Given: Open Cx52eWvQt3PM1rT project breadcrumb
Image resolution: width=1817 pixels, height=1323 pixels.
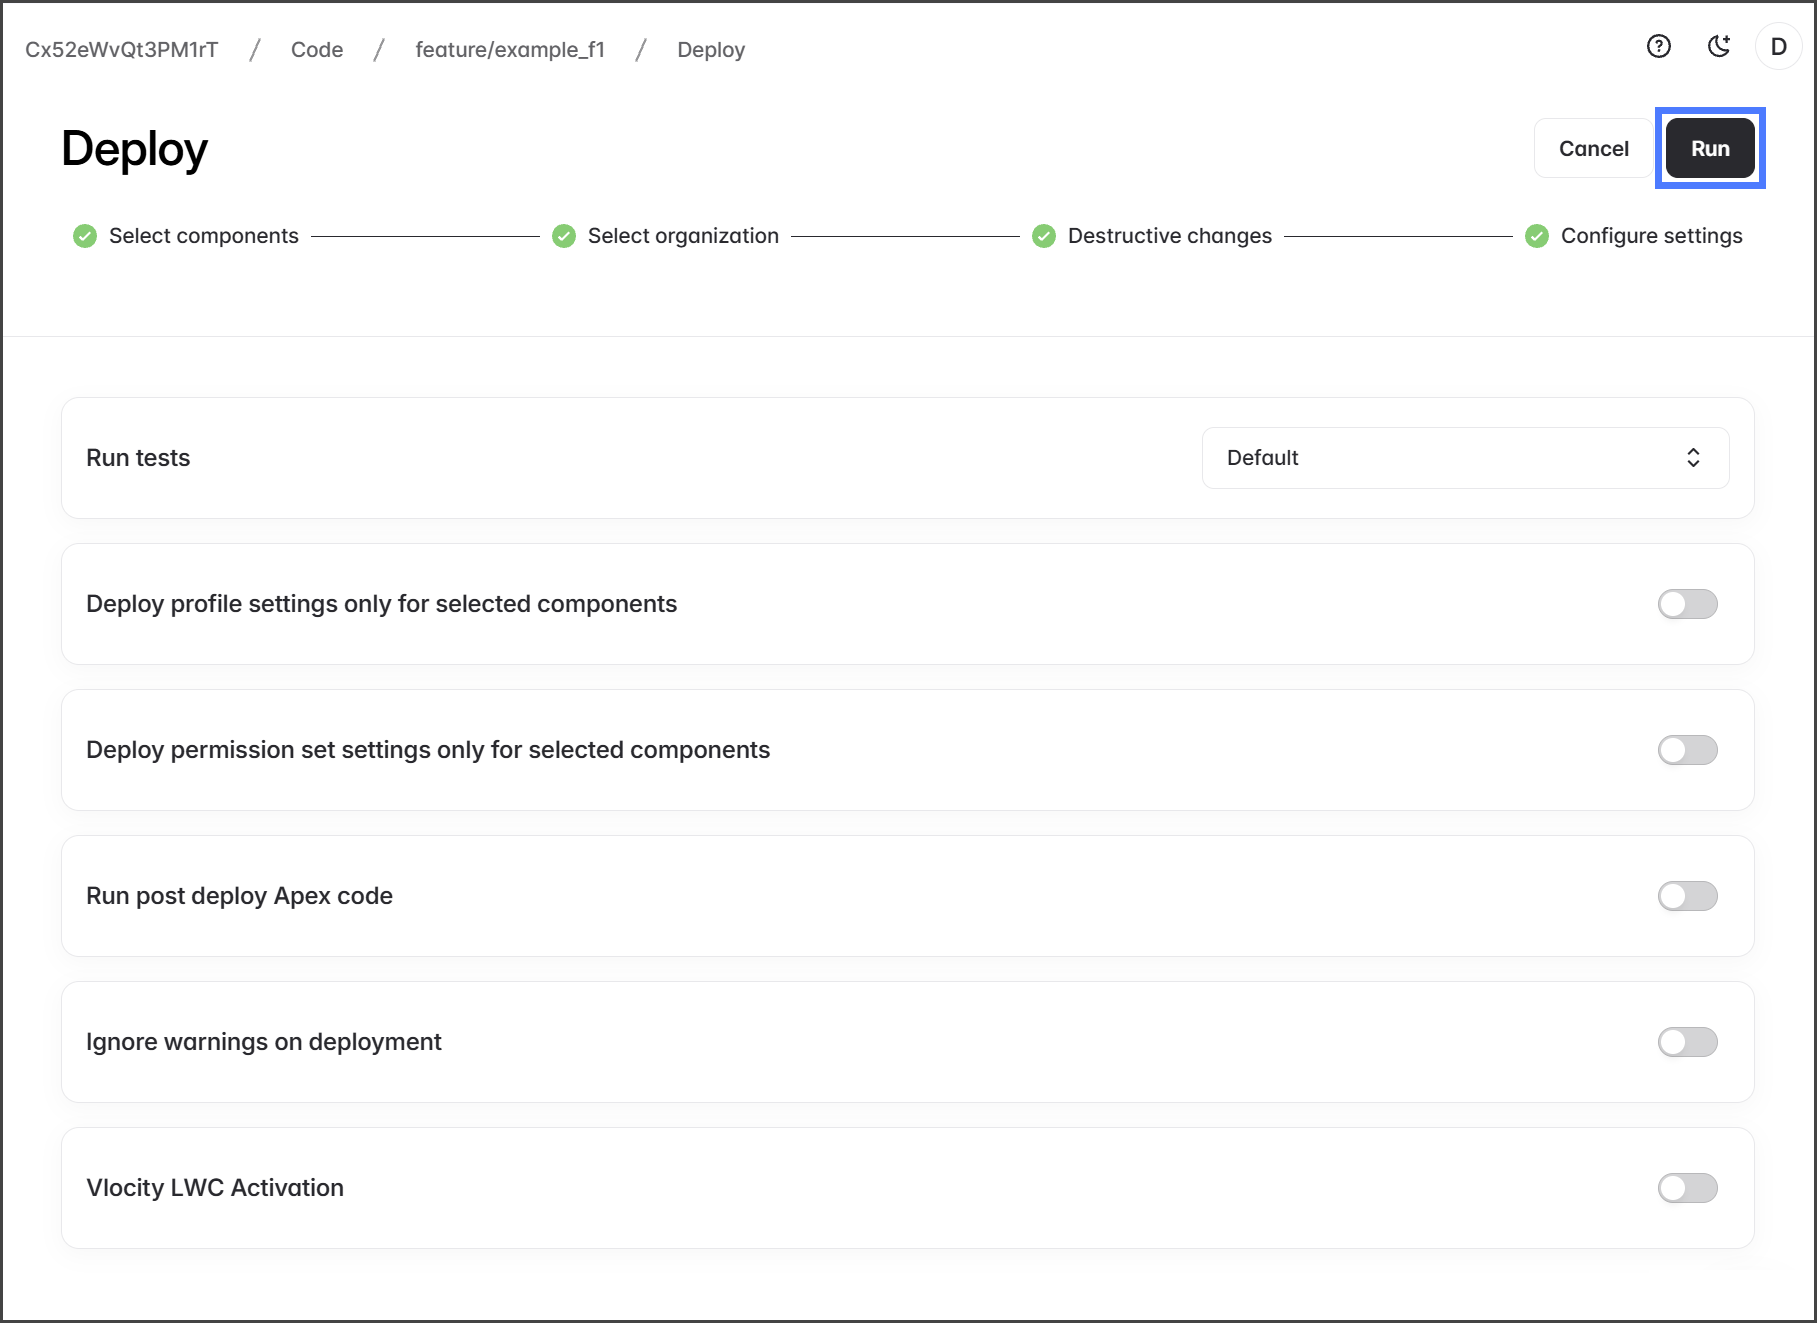Looking at the screenshot, I should (122, 50).
